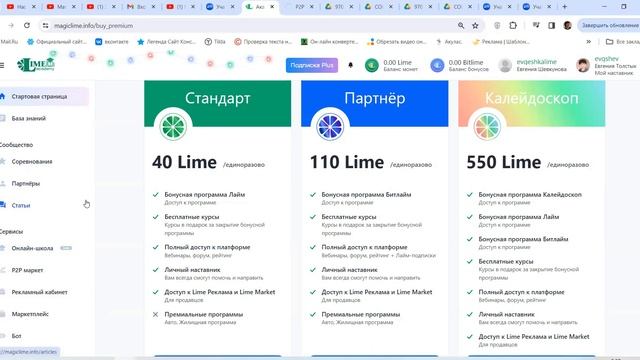
Task: Toggle the hamburger sidebar menu
Action: (2, 65)
